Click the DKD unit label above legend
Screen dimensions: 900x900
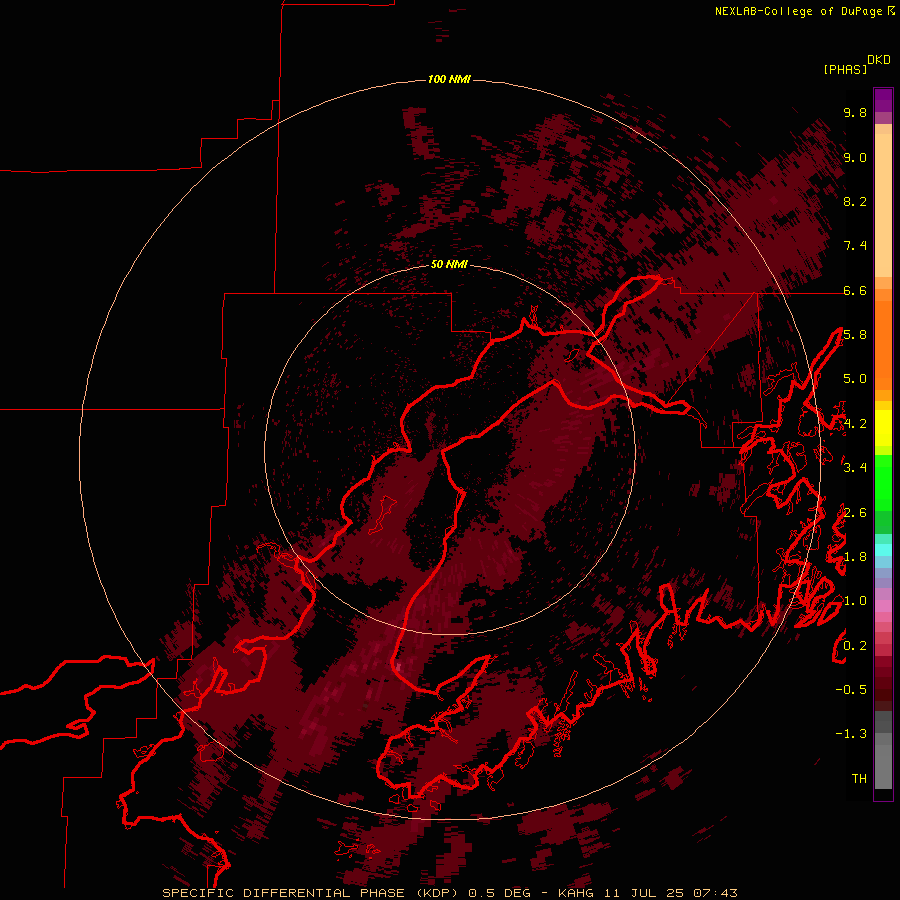coord(879,60)
